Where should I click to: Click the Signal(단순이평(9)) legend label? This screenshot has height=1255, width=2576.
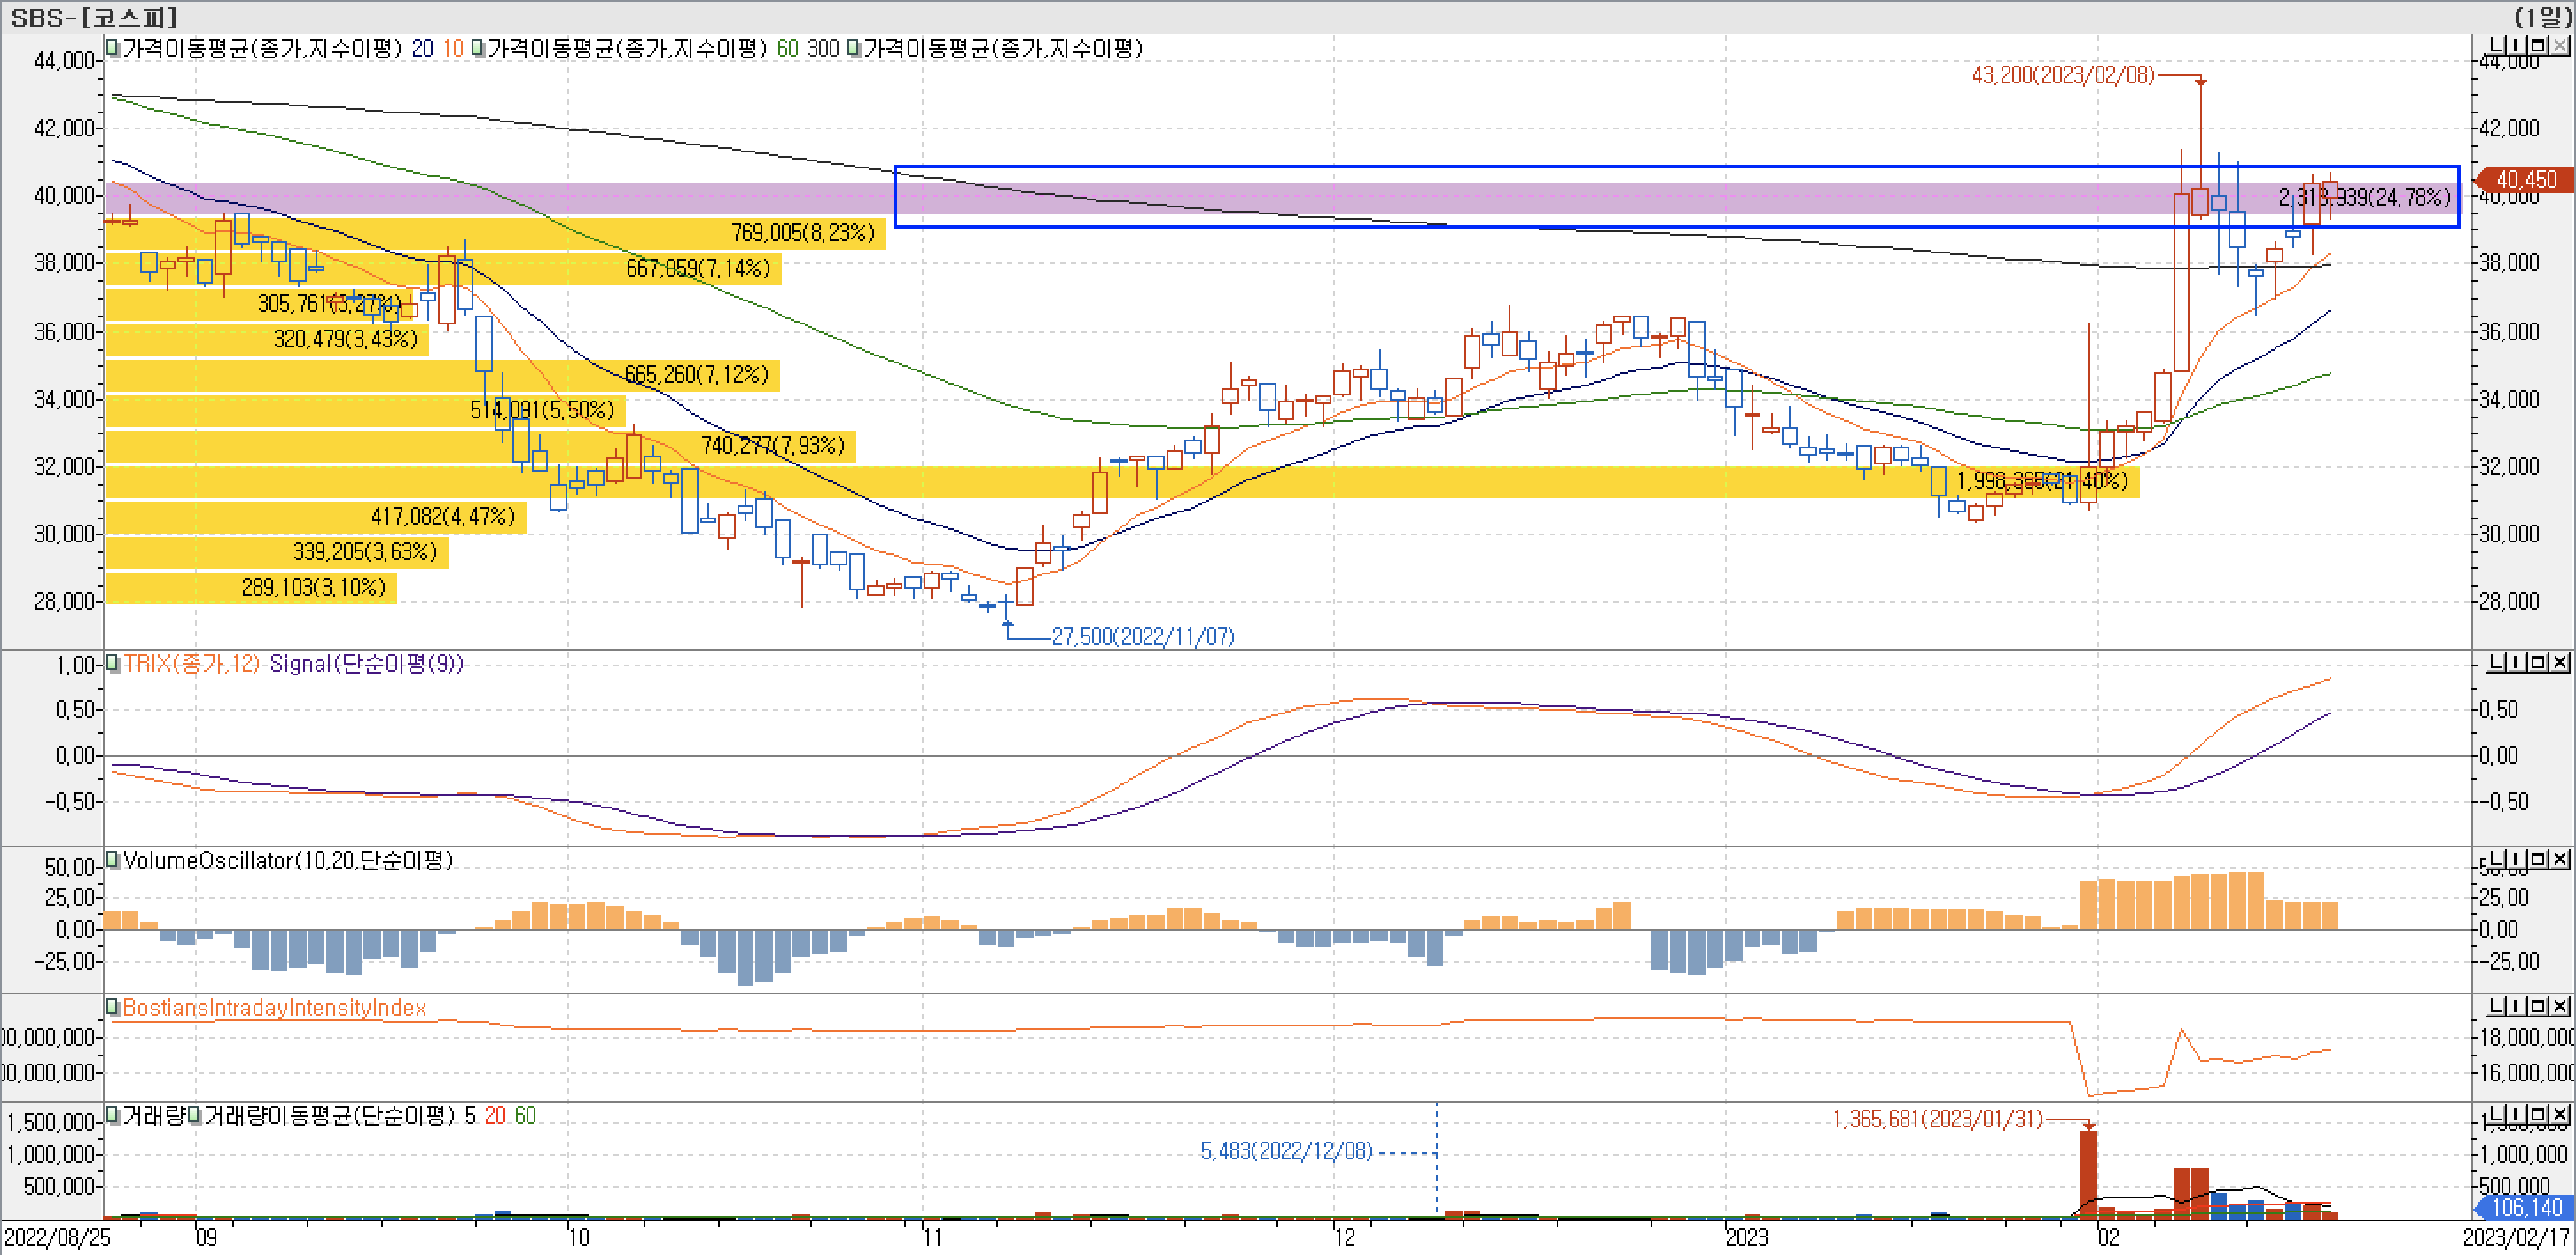tap(366, 664)
